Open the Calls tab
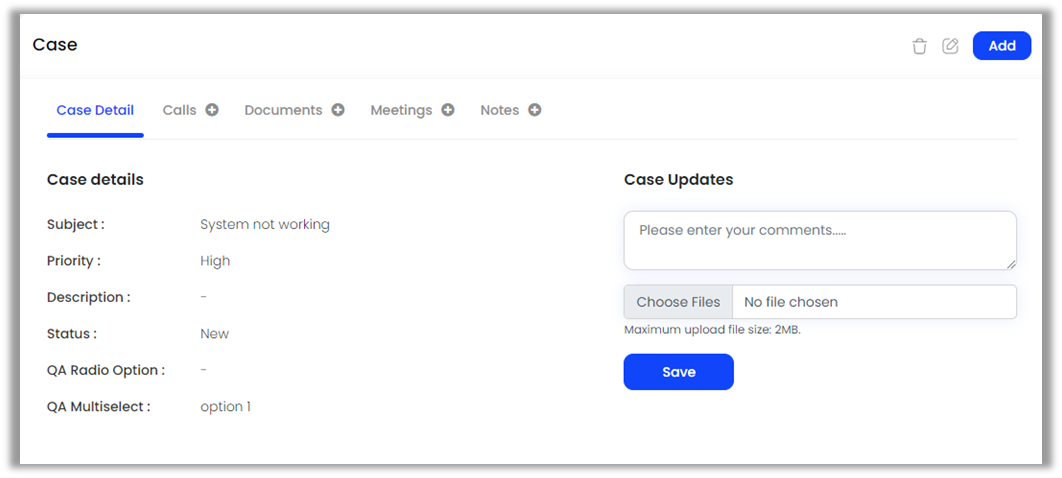 [x=180, y=110]
